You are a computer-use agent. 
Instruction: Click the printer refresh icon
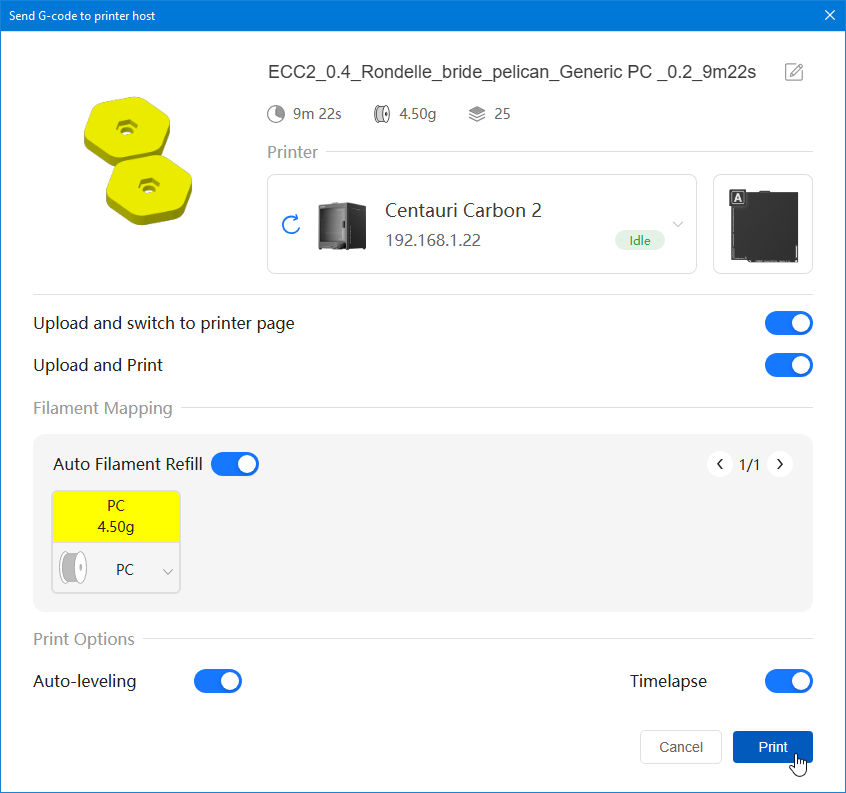291,224
